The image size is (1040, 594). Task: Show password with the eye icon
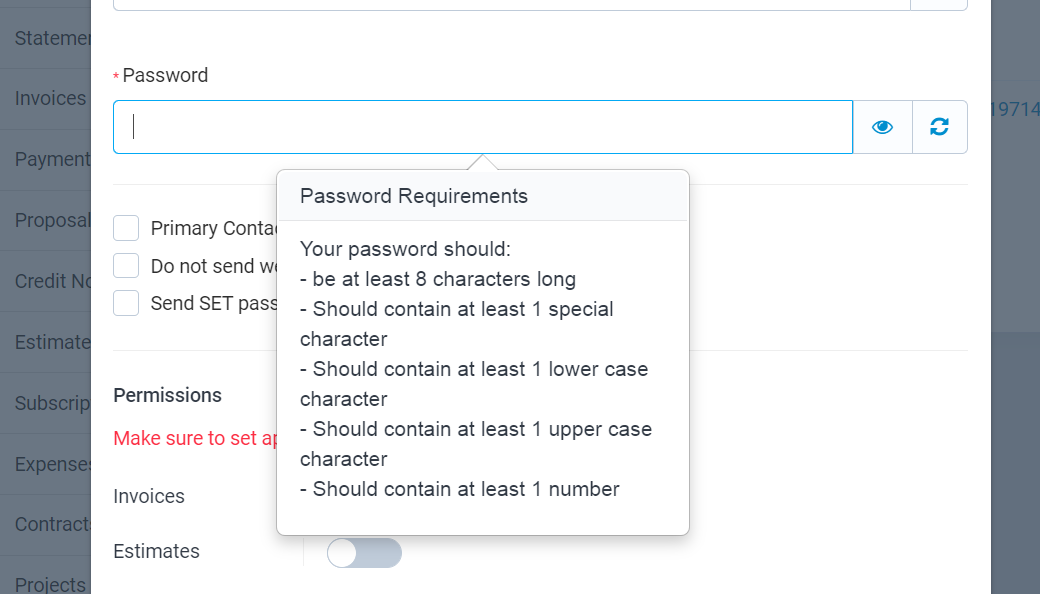tap(882, 127)
